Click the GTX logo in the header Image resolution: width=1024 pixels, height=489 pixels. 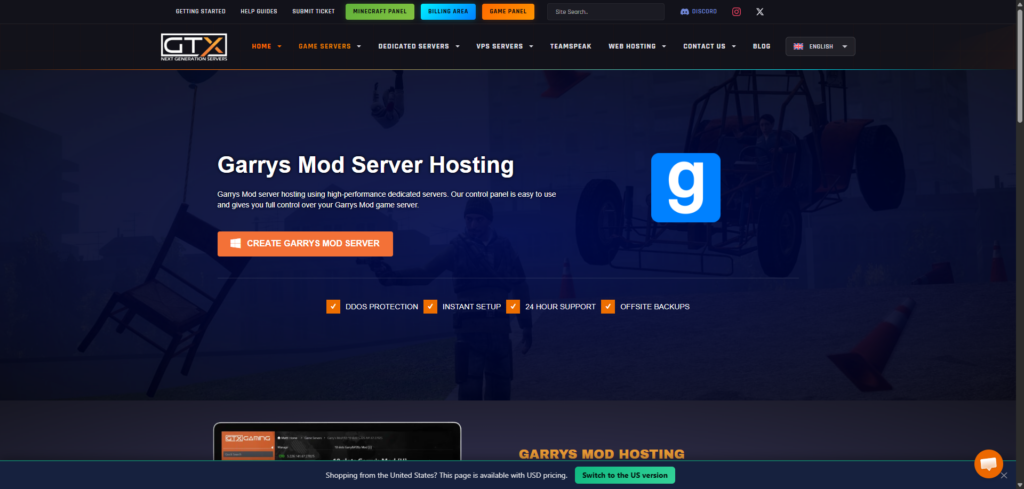click(194, 48)
